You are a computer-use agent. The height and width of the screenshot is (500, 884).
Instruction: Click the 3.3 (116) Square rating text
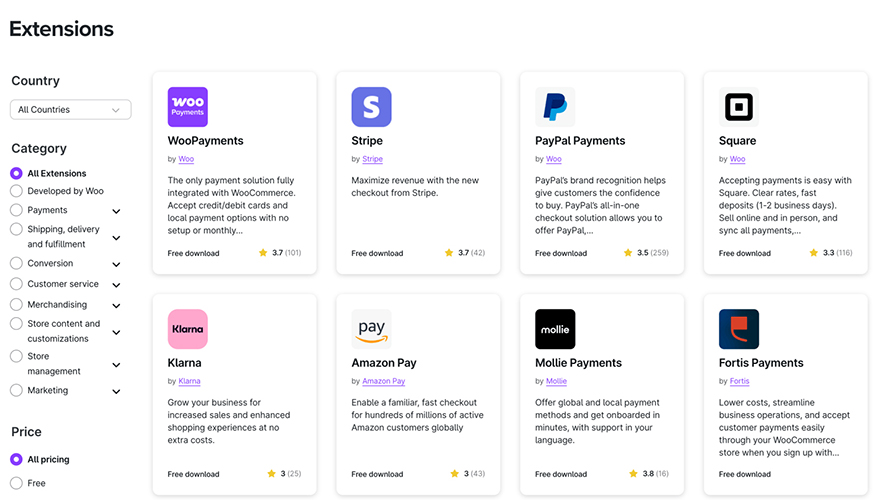[x=838, y=253]
